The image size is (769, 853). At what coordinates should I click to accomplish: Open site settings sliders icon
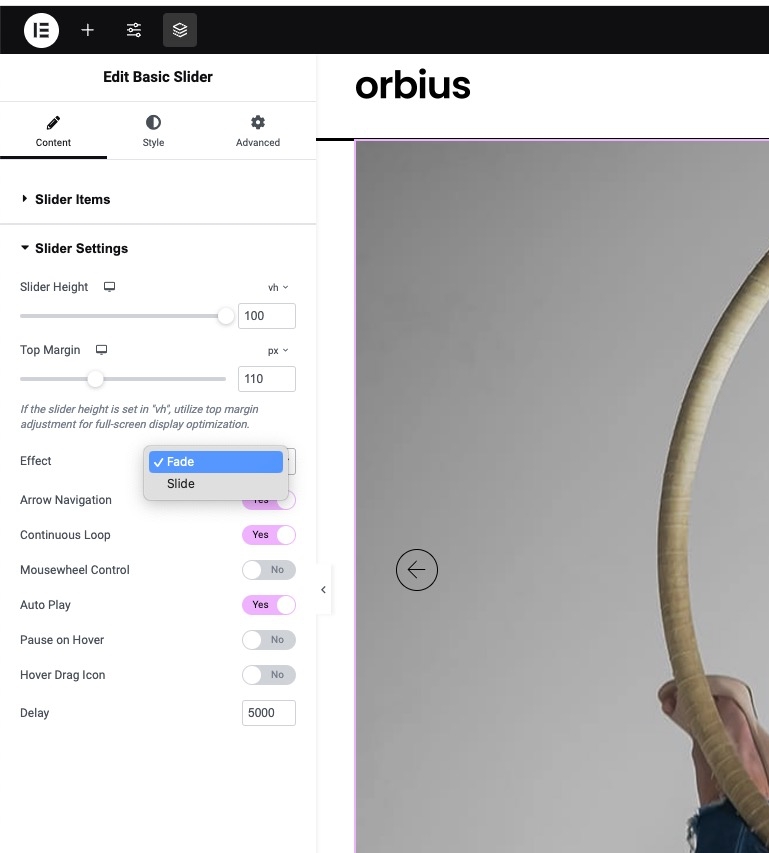pyautogui.click(x=134, y=30)
